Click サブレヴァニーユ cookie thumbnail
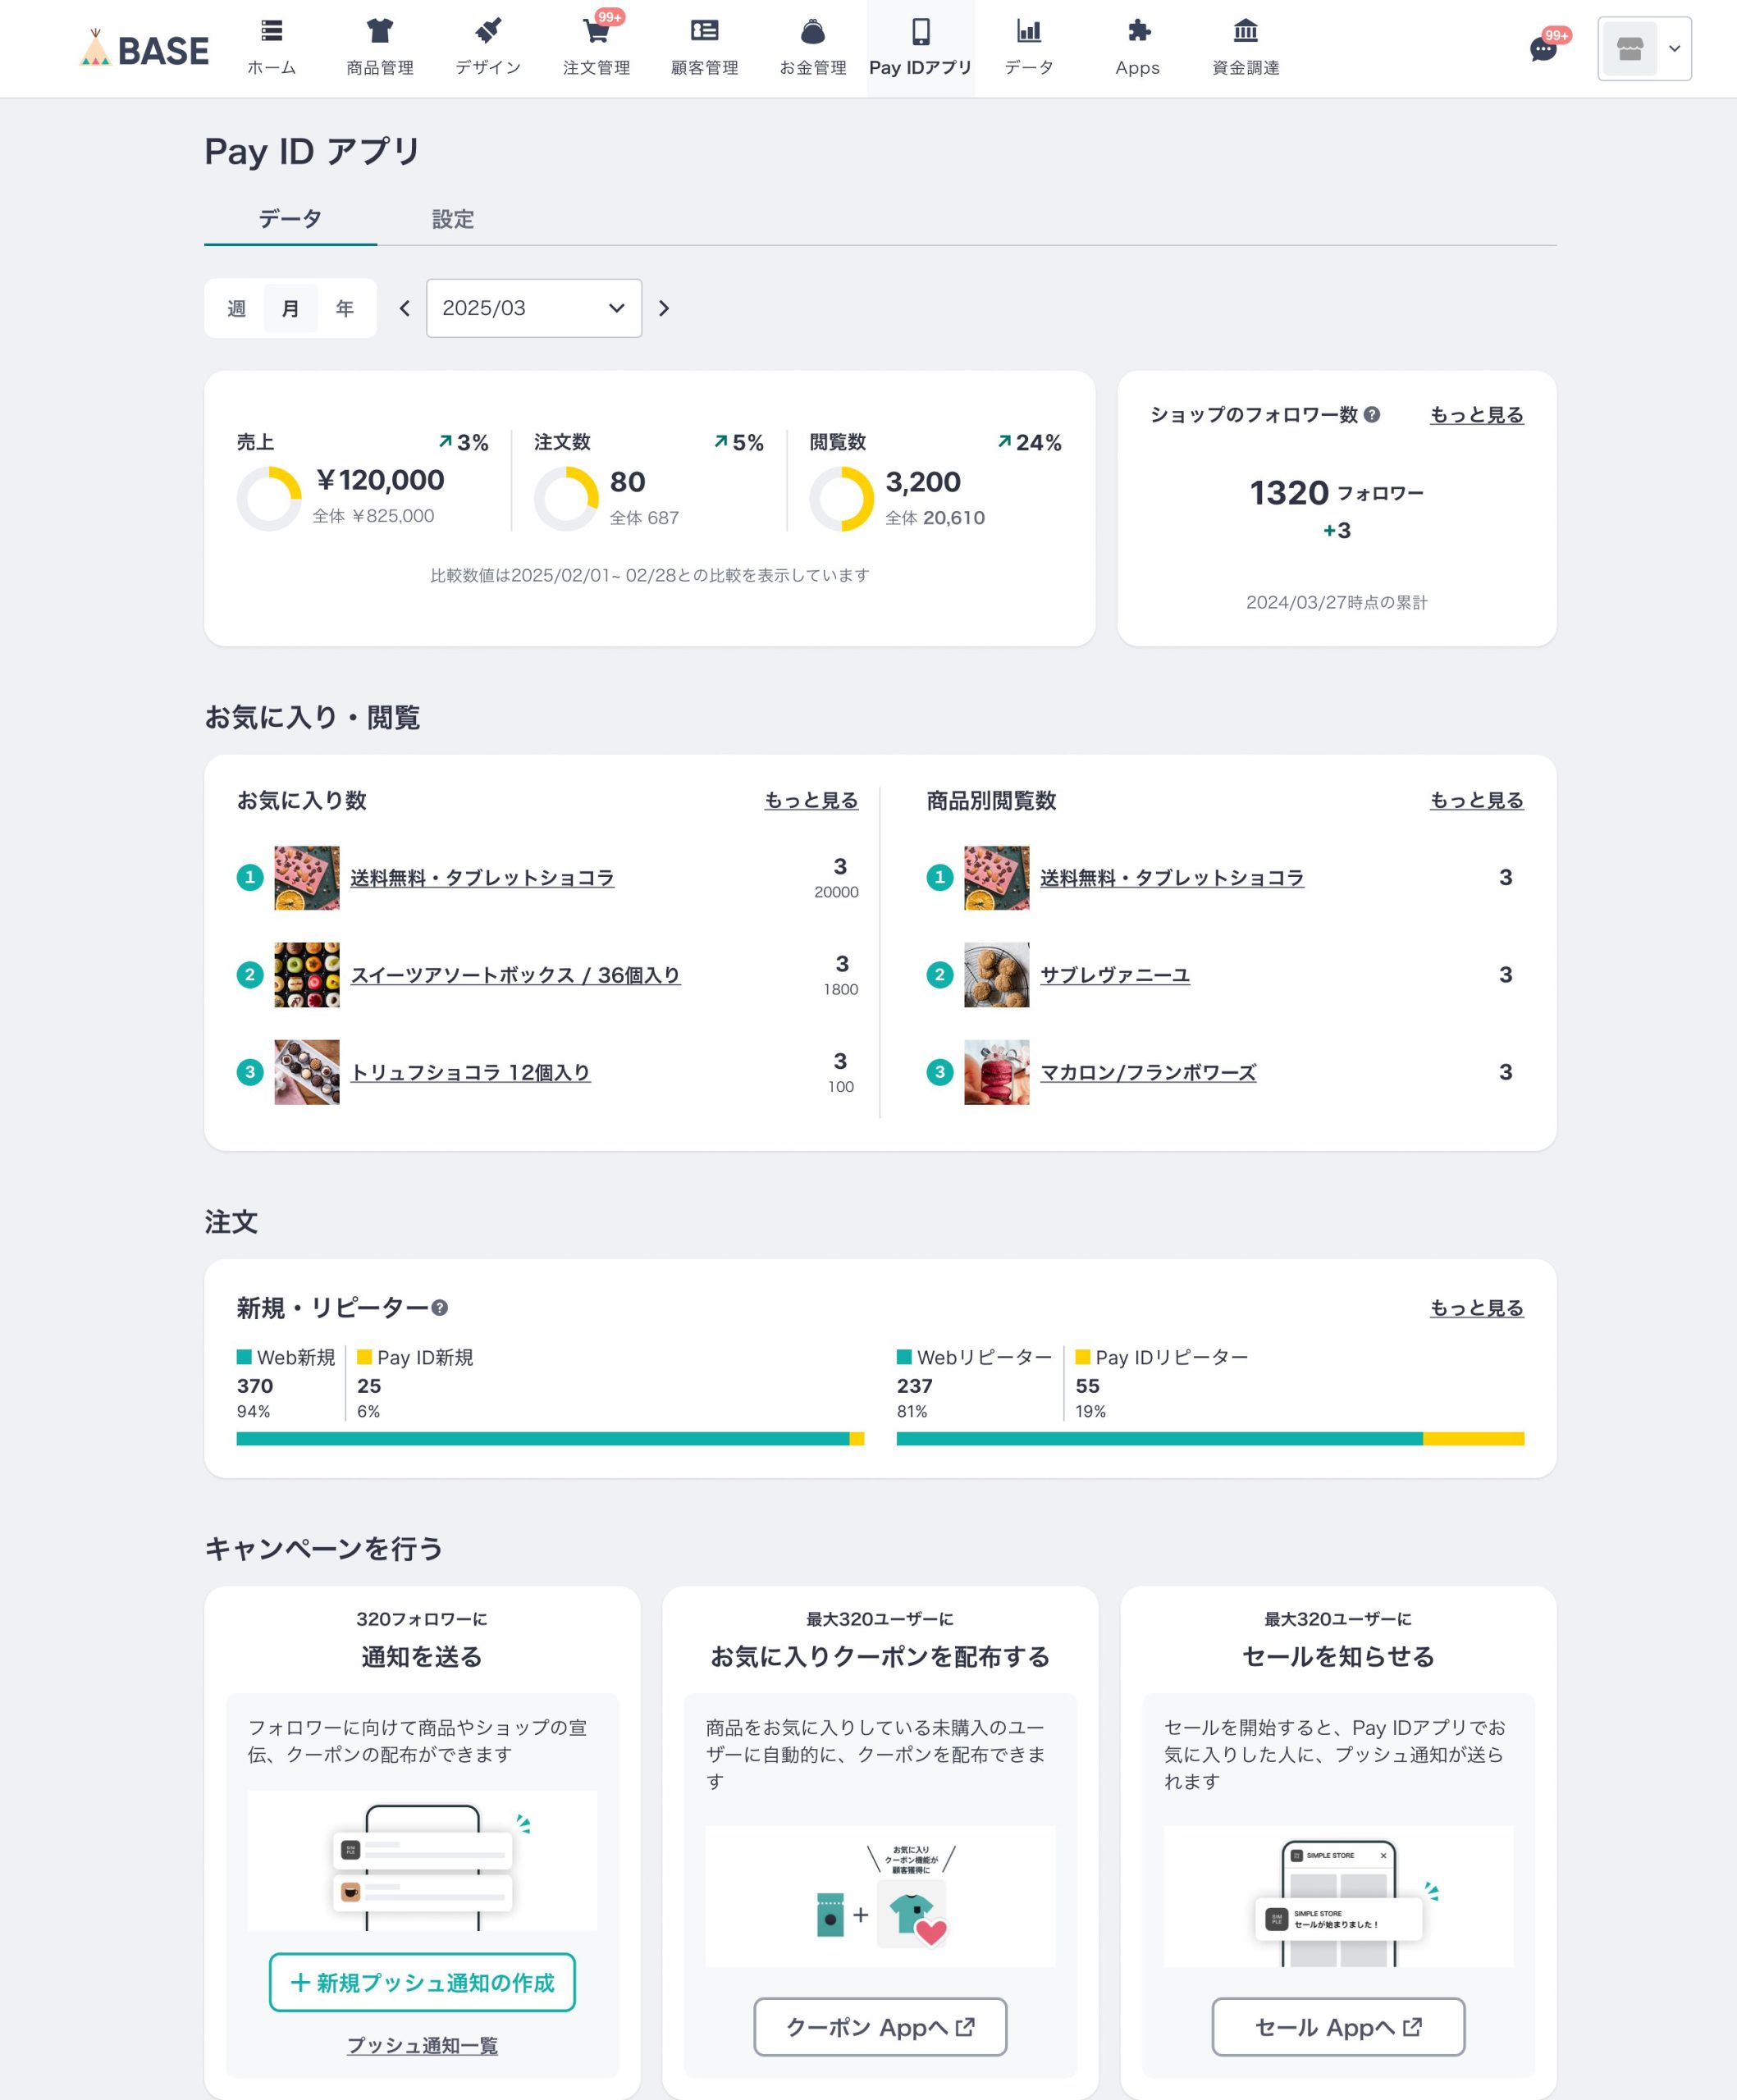 pyautogui.click(x=996, y=975)
